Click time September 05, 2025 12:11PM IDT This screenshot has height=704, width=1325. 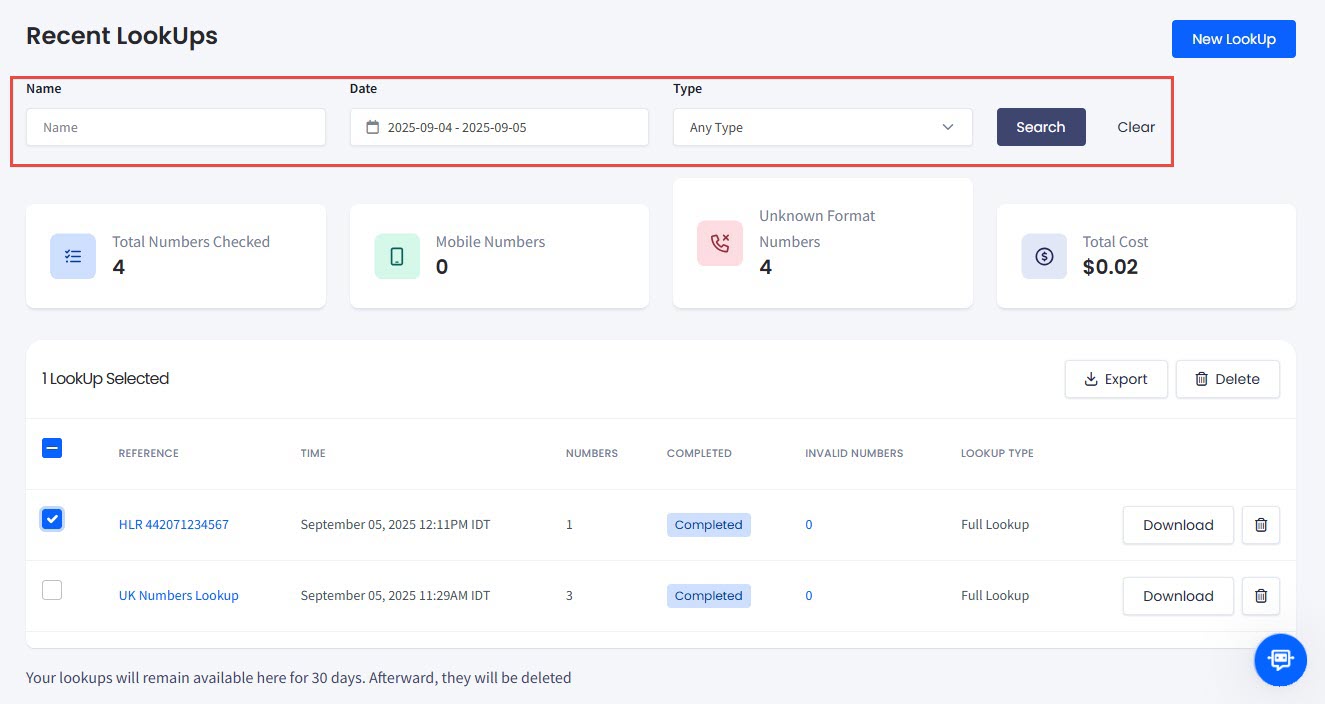tap(395, 525)
